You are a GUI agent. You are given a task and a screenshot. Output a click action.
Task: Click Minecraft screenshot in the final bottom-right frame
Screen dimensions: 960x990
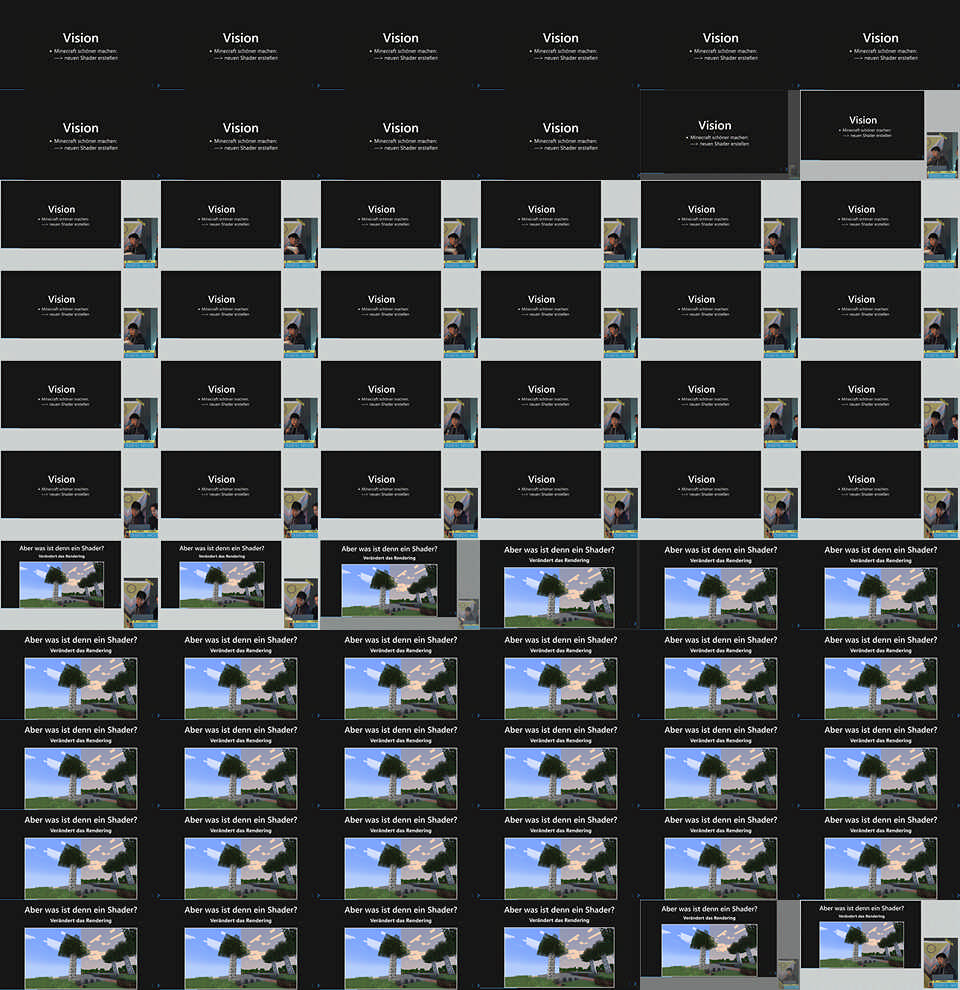pyautogui.click(x=860, y=943)
